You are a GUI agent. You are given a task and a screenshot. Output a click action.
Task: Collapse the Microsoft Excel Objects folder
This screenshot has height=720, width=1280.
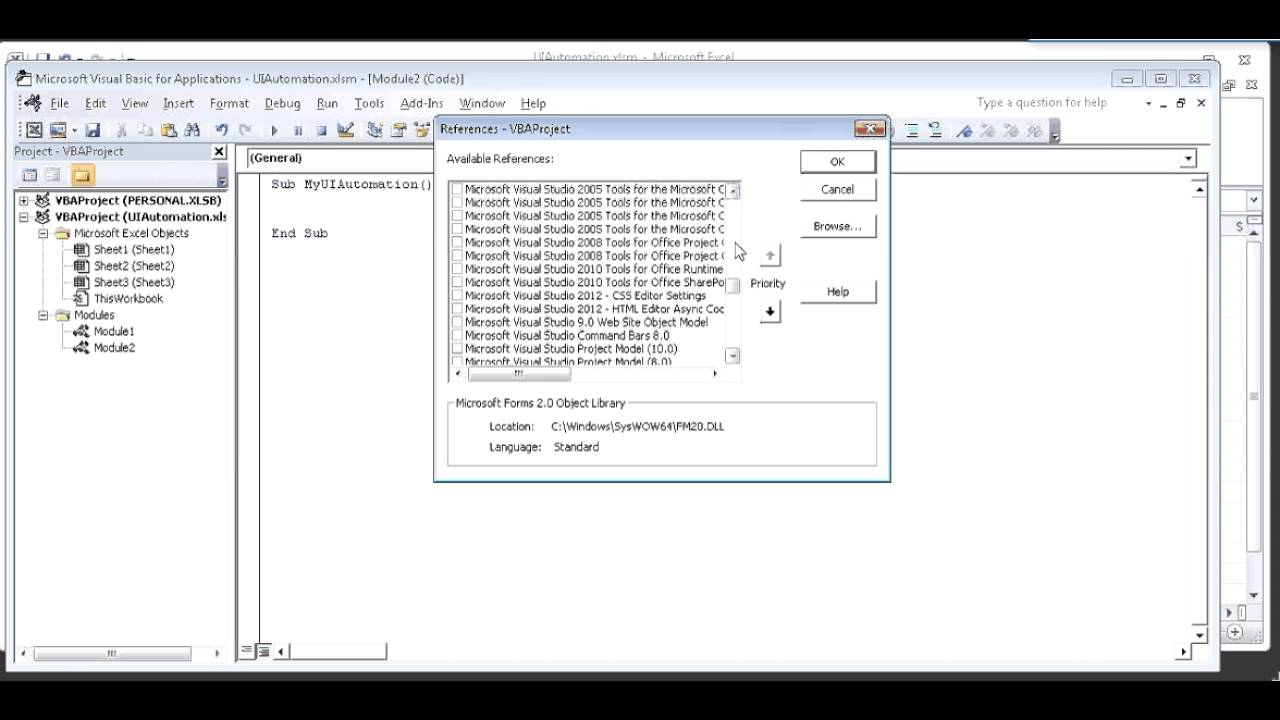(x=43, y=233)
